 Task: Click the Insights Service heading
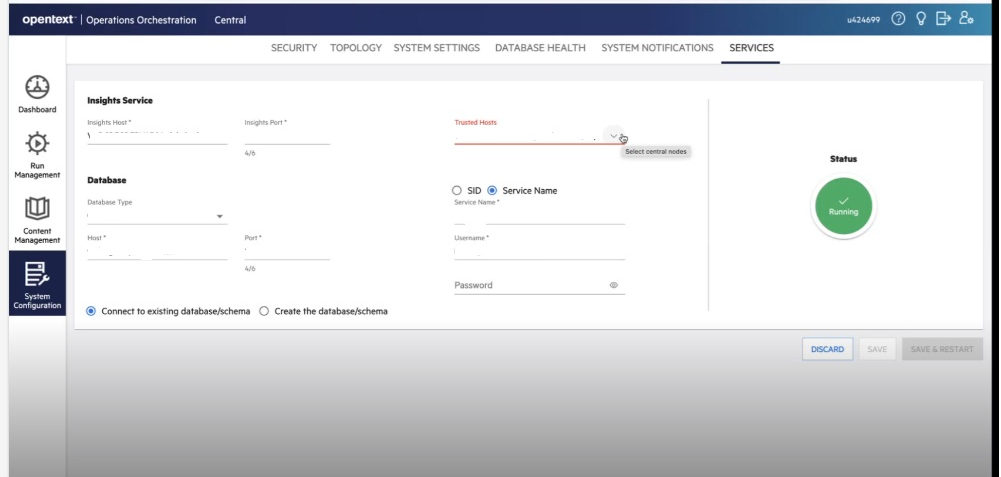120,100
